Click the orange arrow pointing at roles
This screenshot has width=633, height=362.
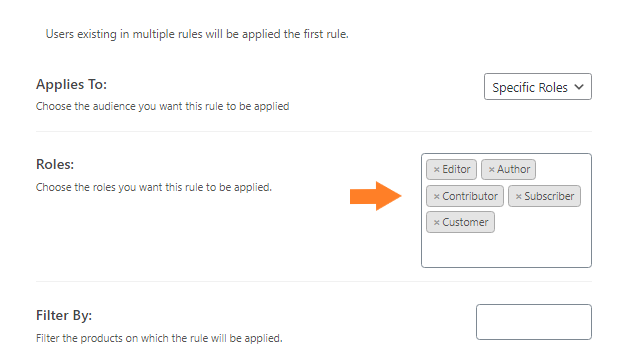[x=376, y=196]
